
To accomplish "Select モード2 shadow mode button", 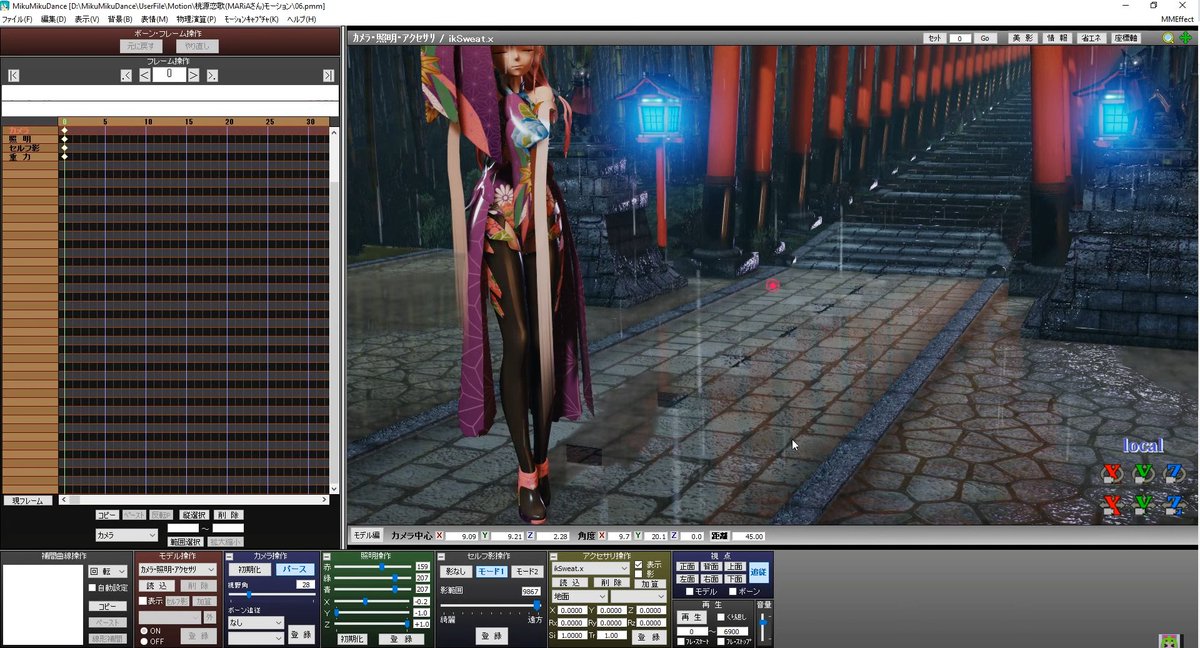I will coord(526,571).
